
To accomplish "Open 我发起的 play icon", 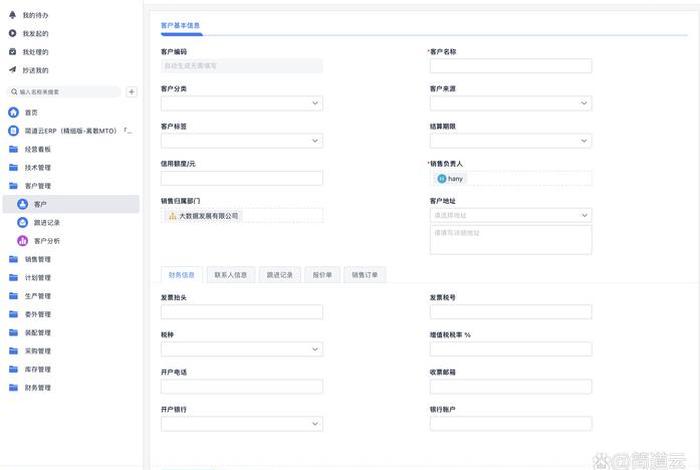I will (x=12, y=33).
